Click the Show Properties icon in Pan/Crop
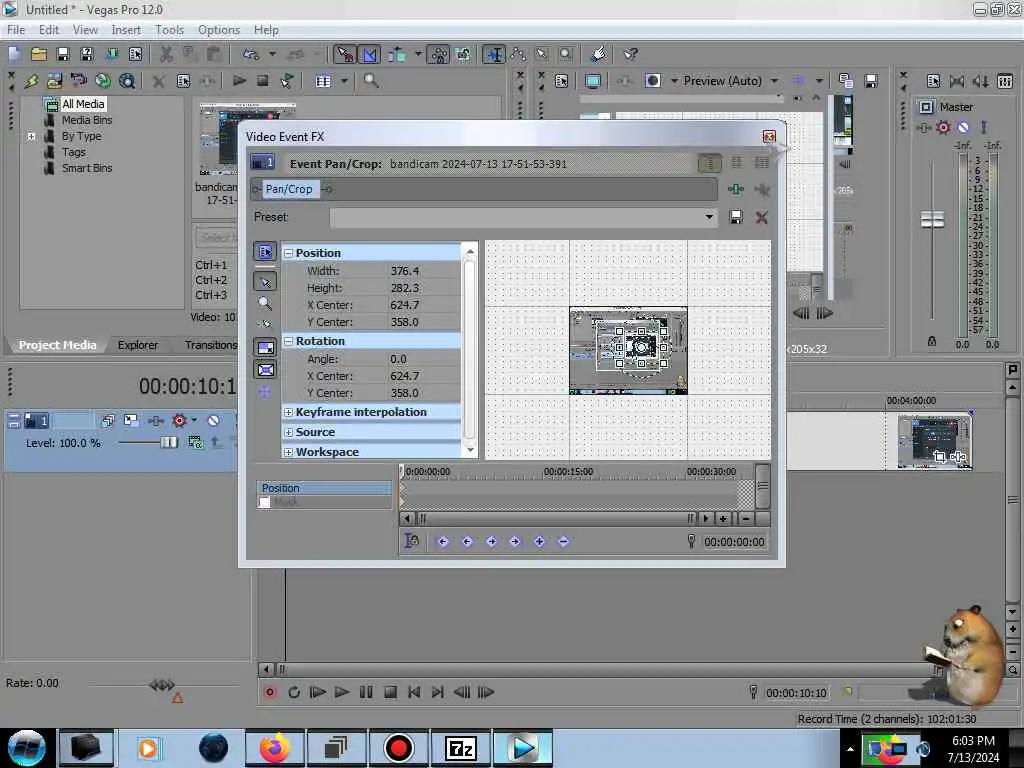The width and height of the screenshot is (1024, 768). coord(264,252)
